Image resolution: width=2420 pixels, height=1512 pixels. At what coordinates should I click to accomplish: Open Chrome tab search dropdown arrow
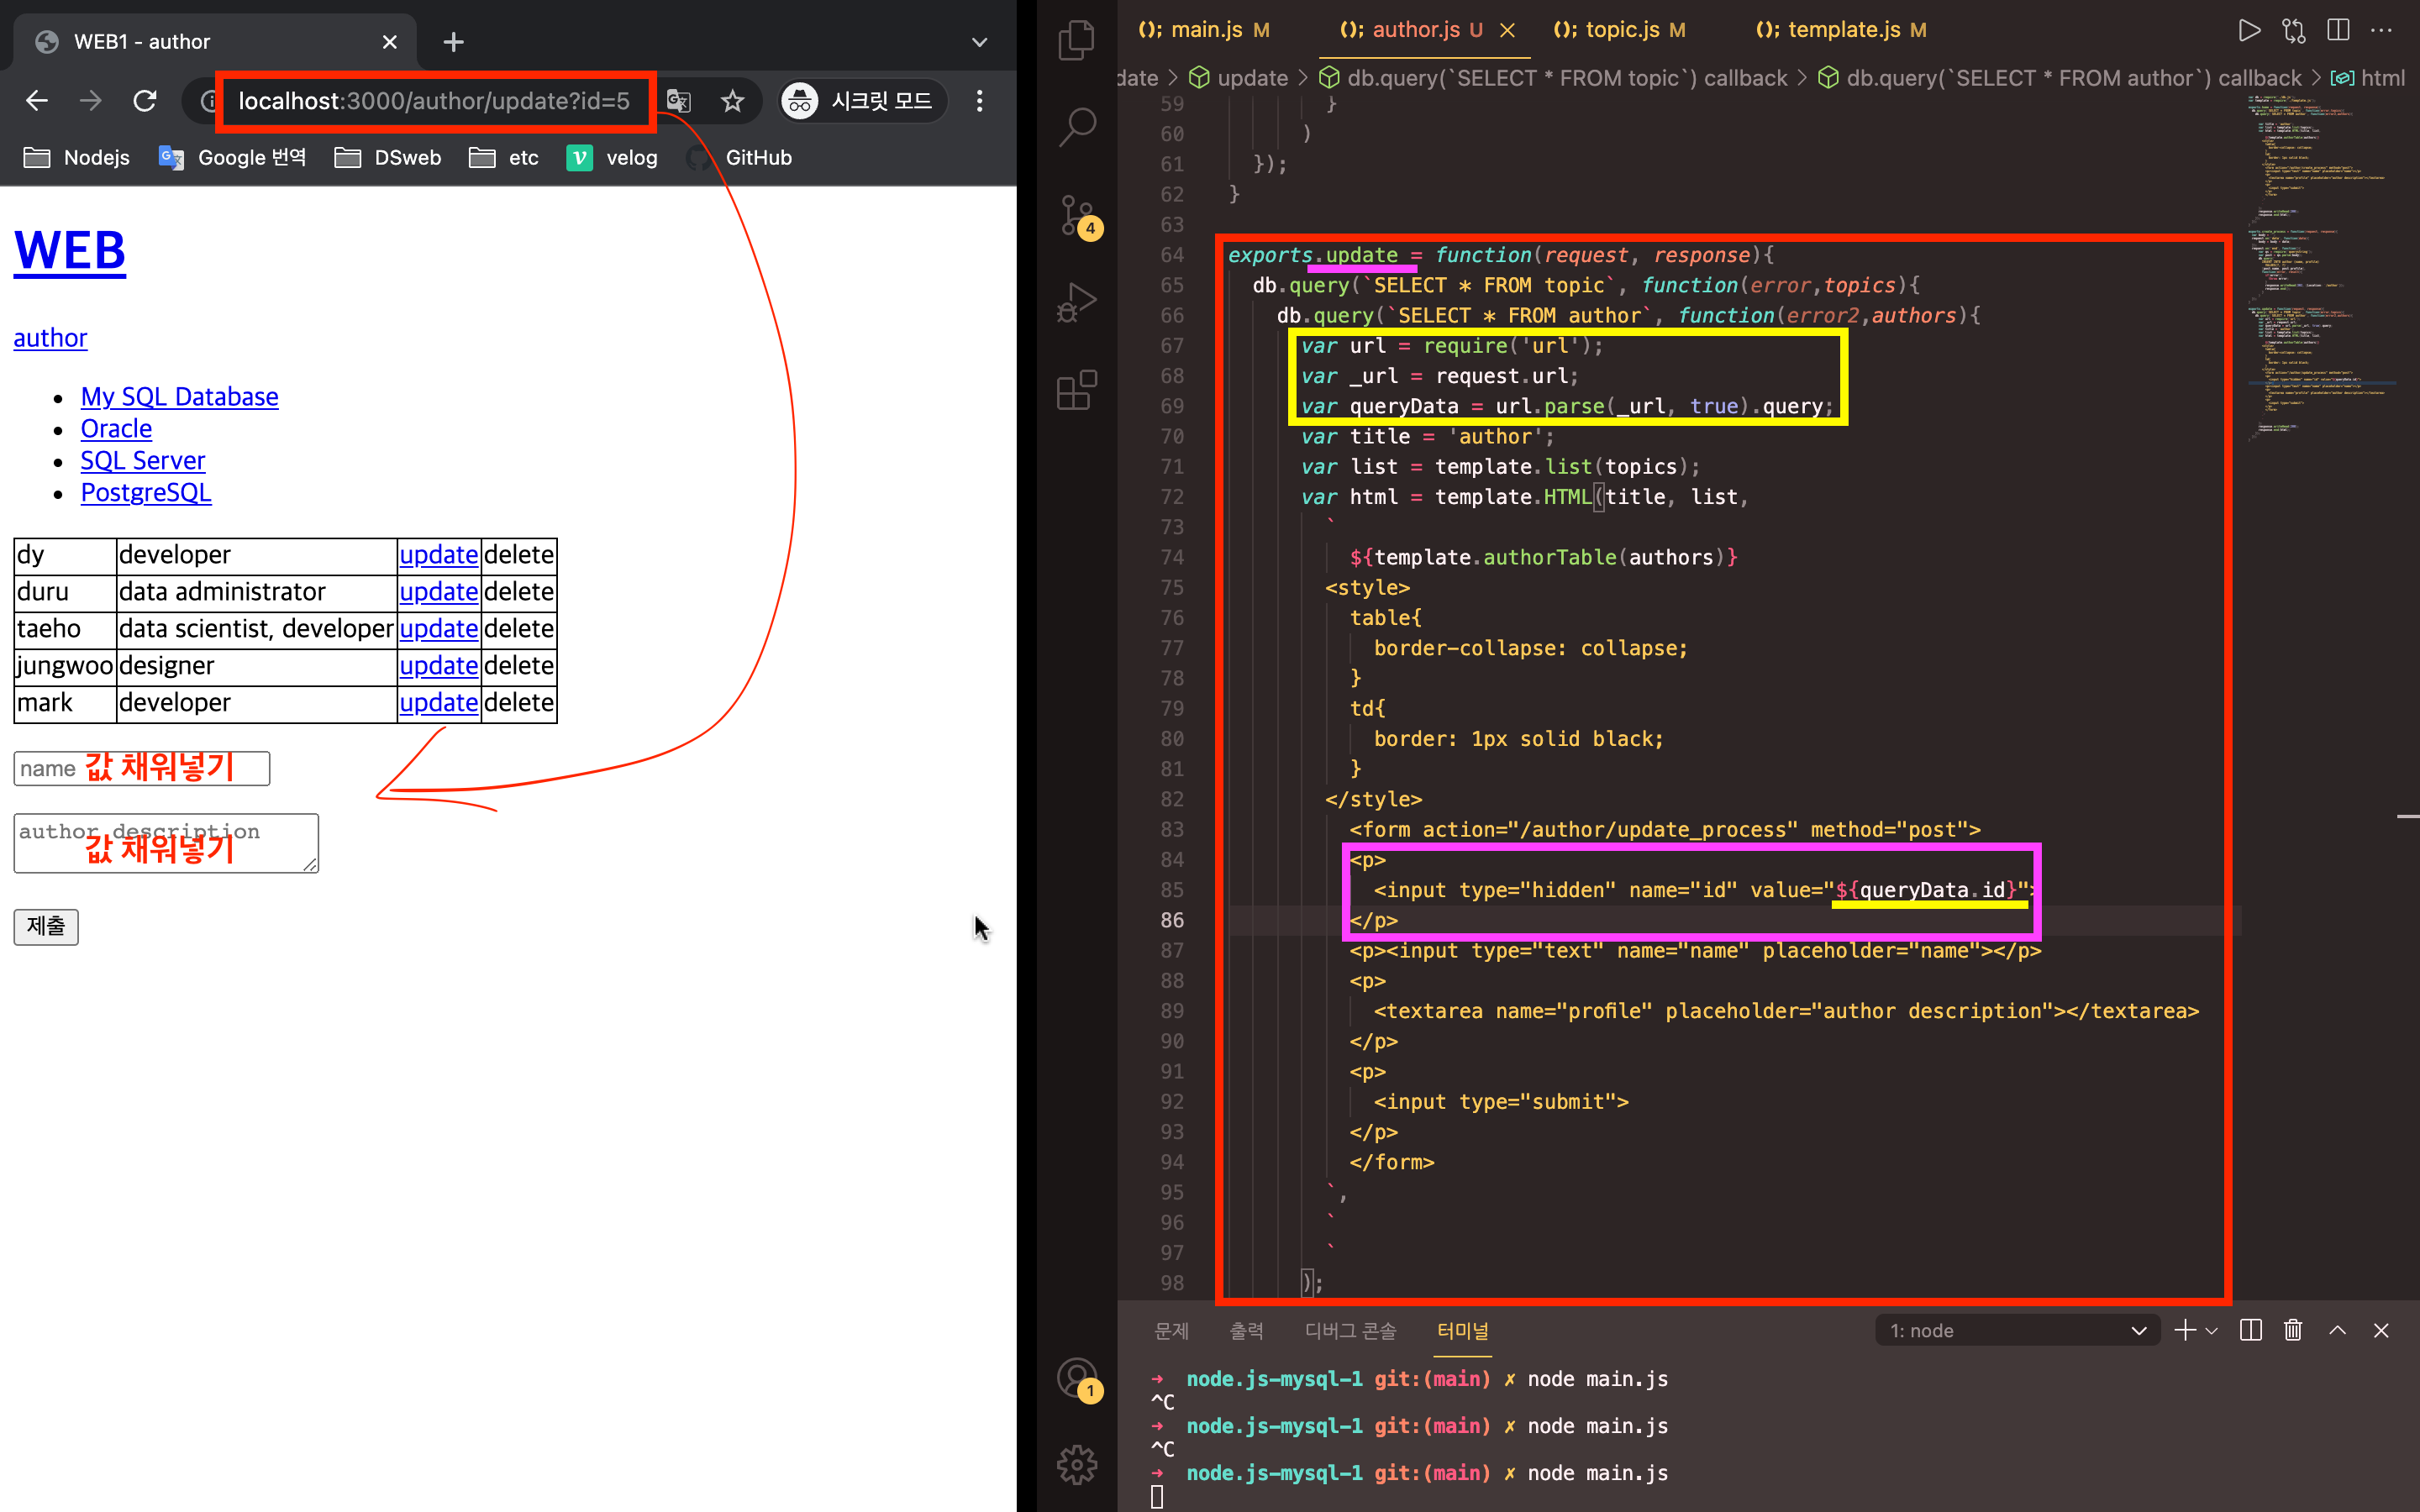click(x=979, y=42)
